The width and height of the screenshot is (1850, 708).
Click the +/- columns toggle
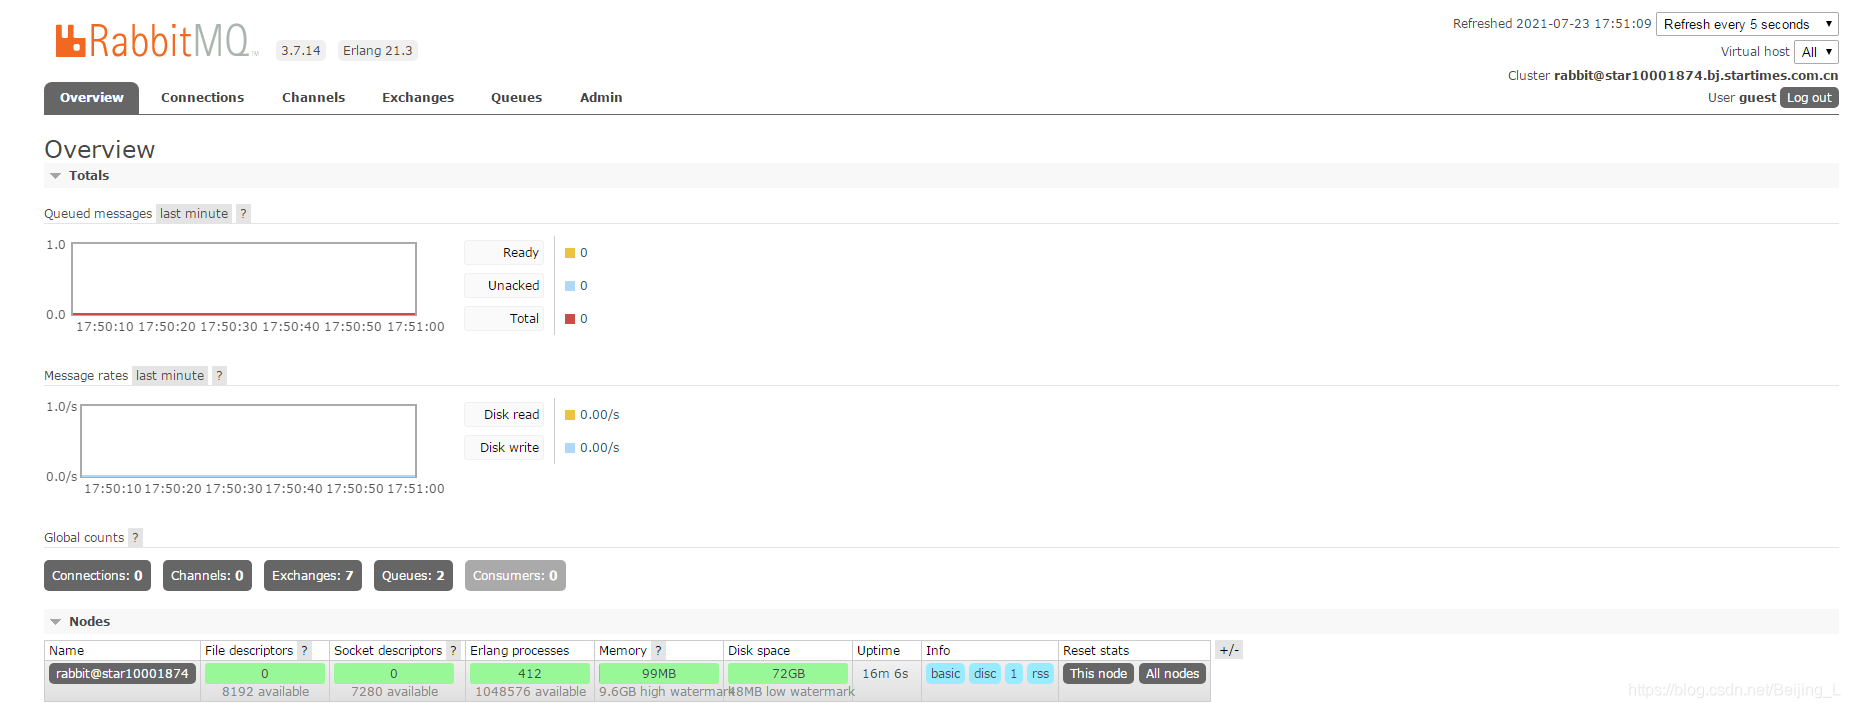tap(1229, 650)
